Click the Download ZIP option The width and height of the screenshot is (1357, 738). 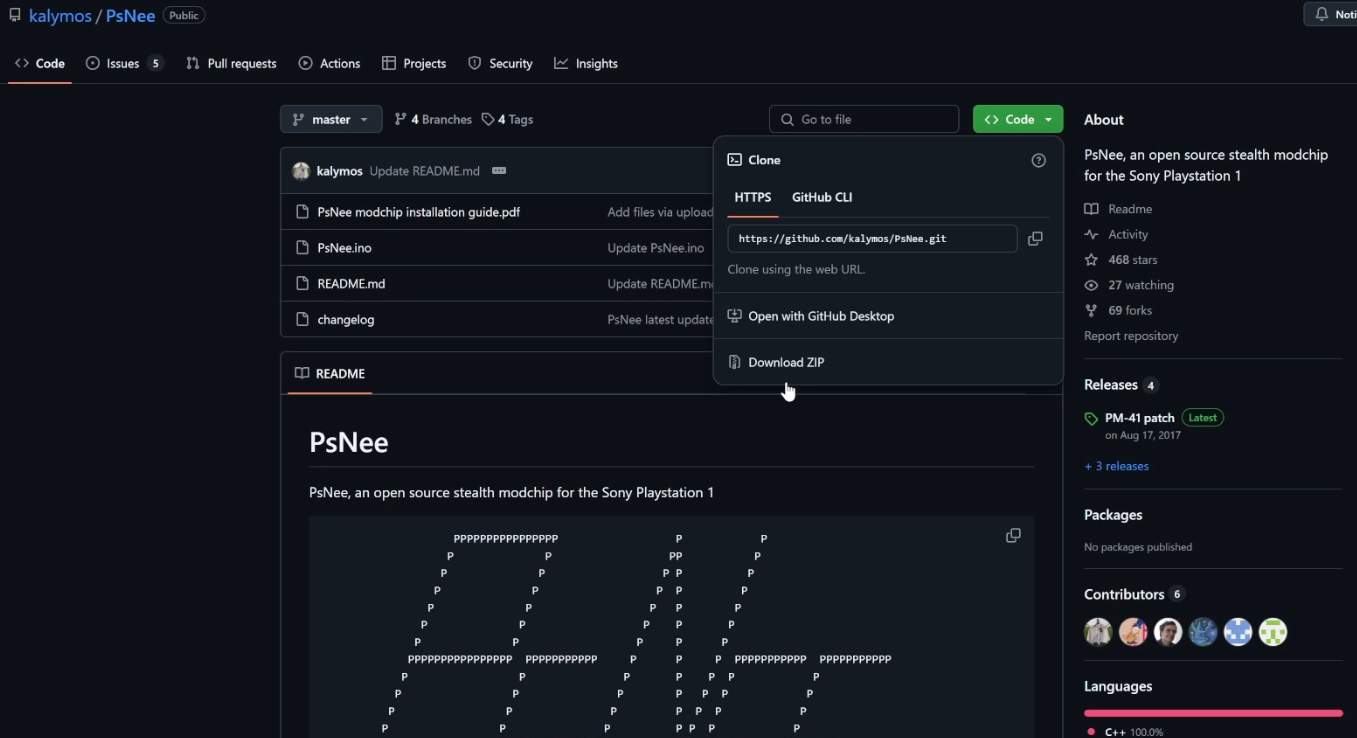tap(786, 362)
